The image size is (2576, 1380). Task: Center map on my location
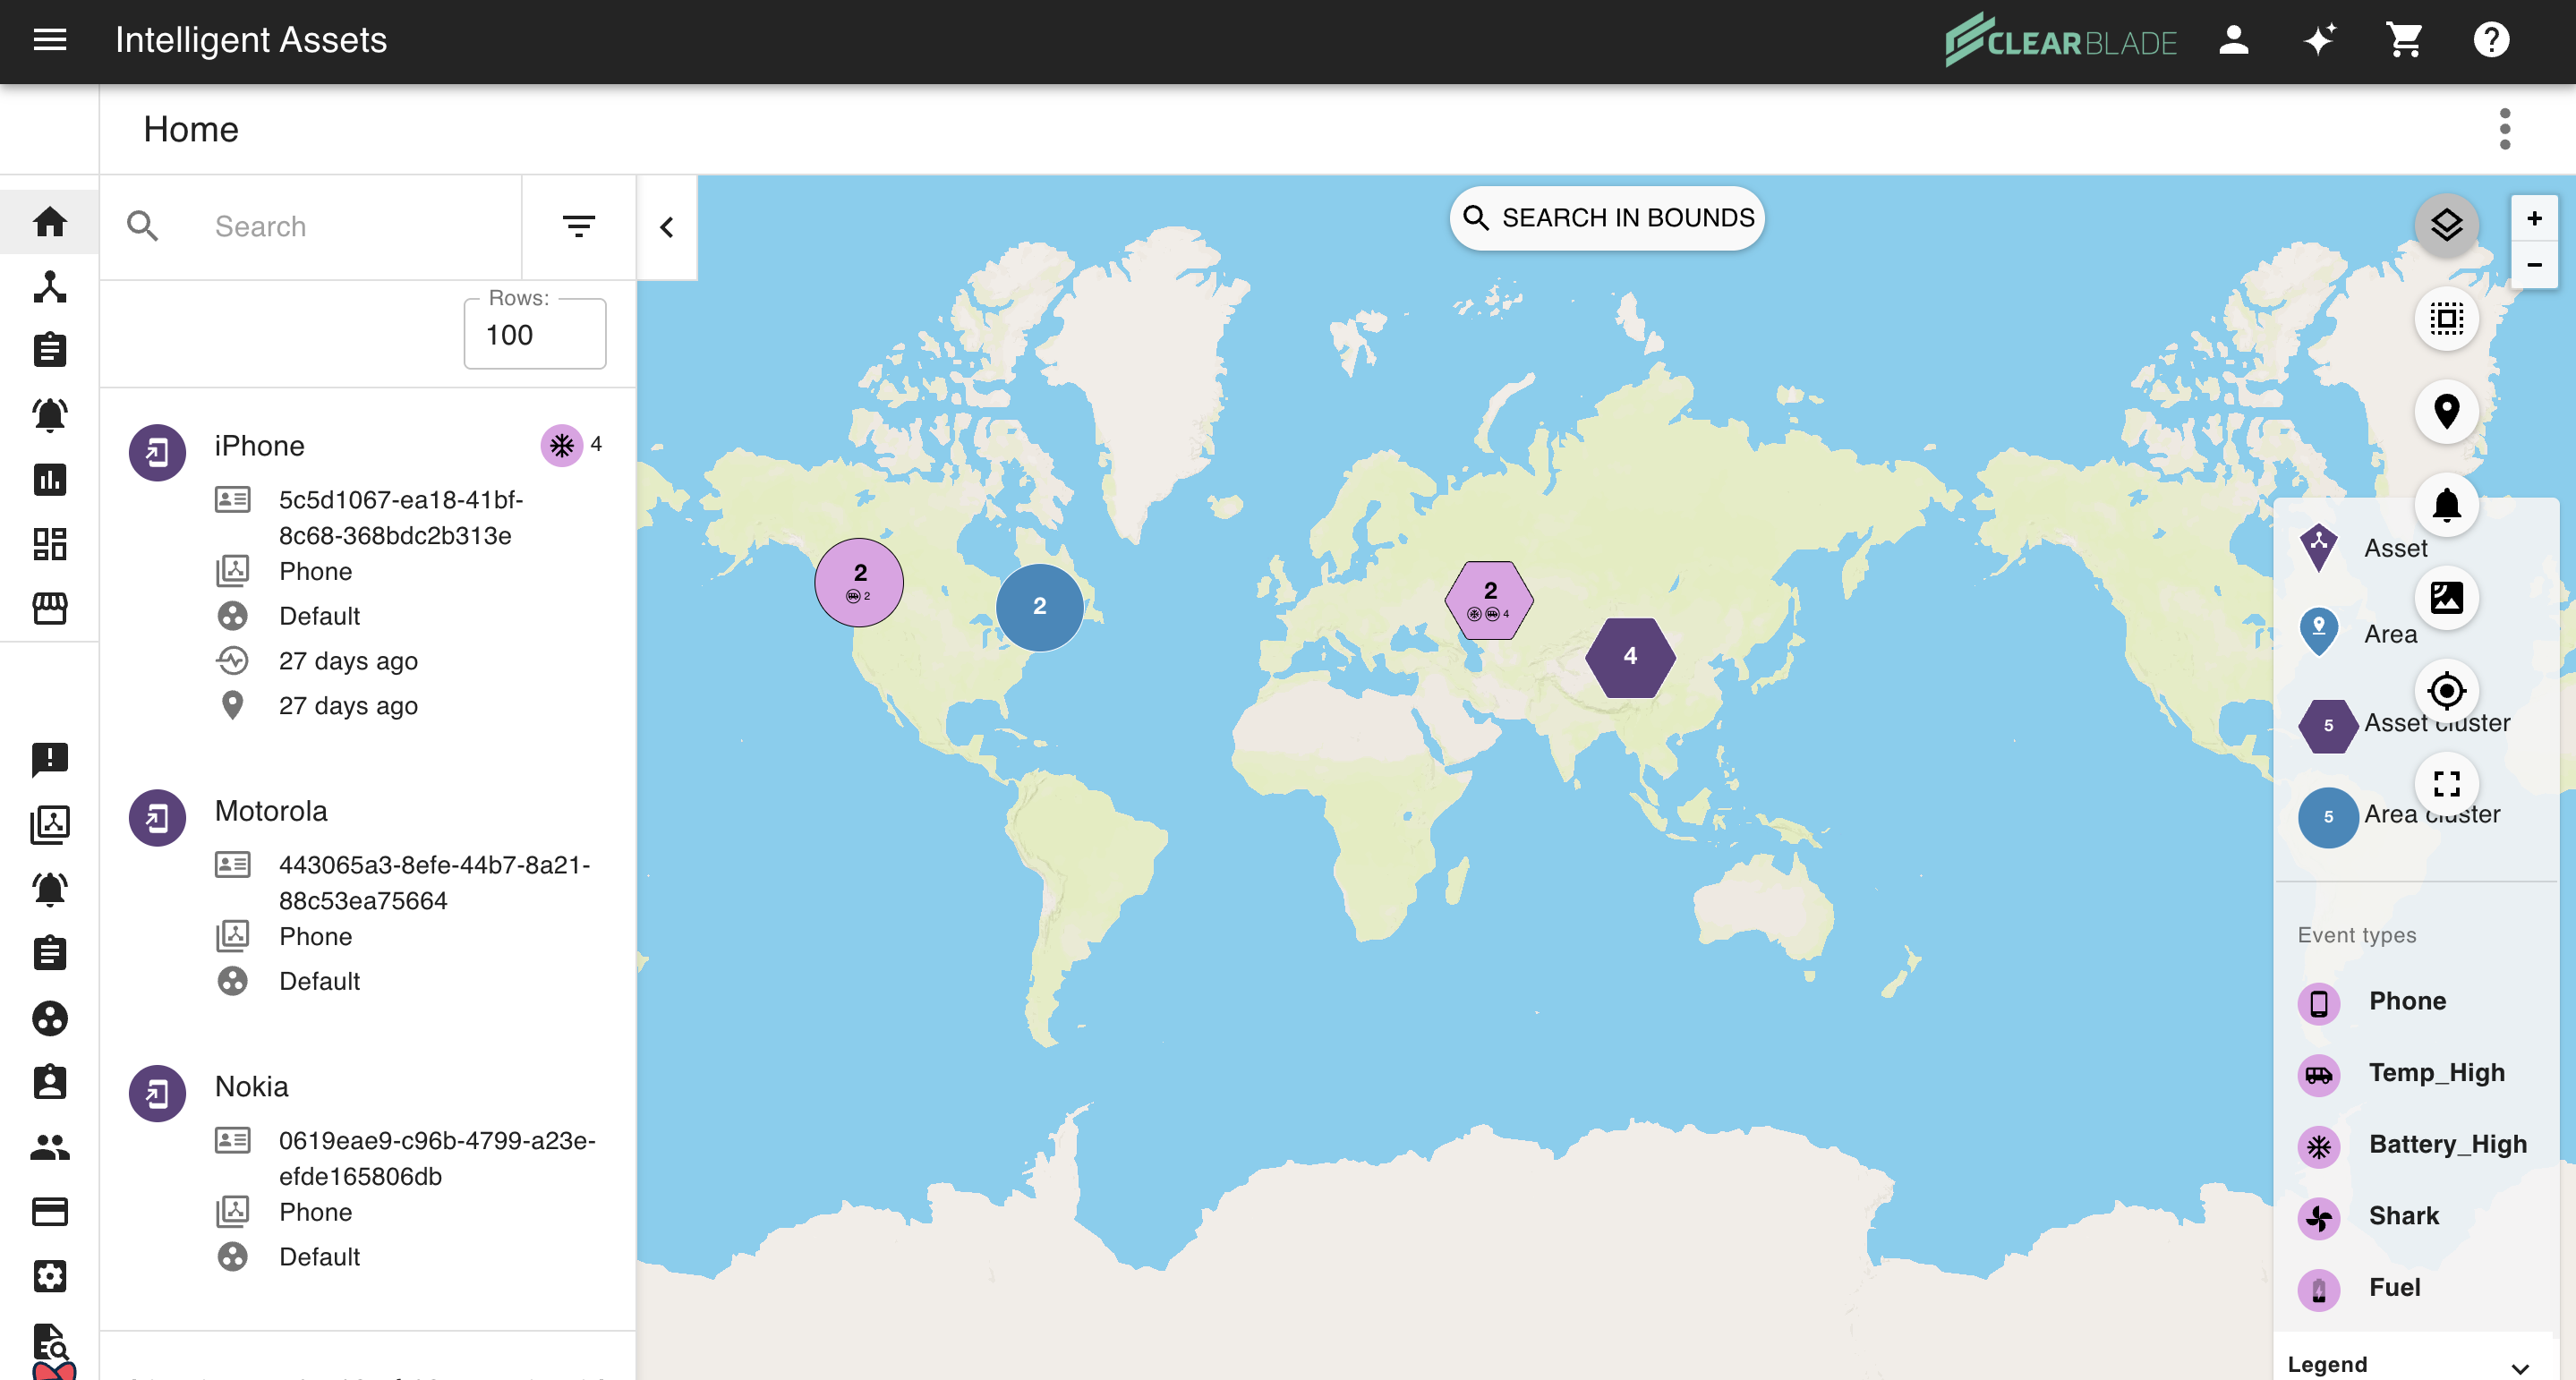(2446, 690)
